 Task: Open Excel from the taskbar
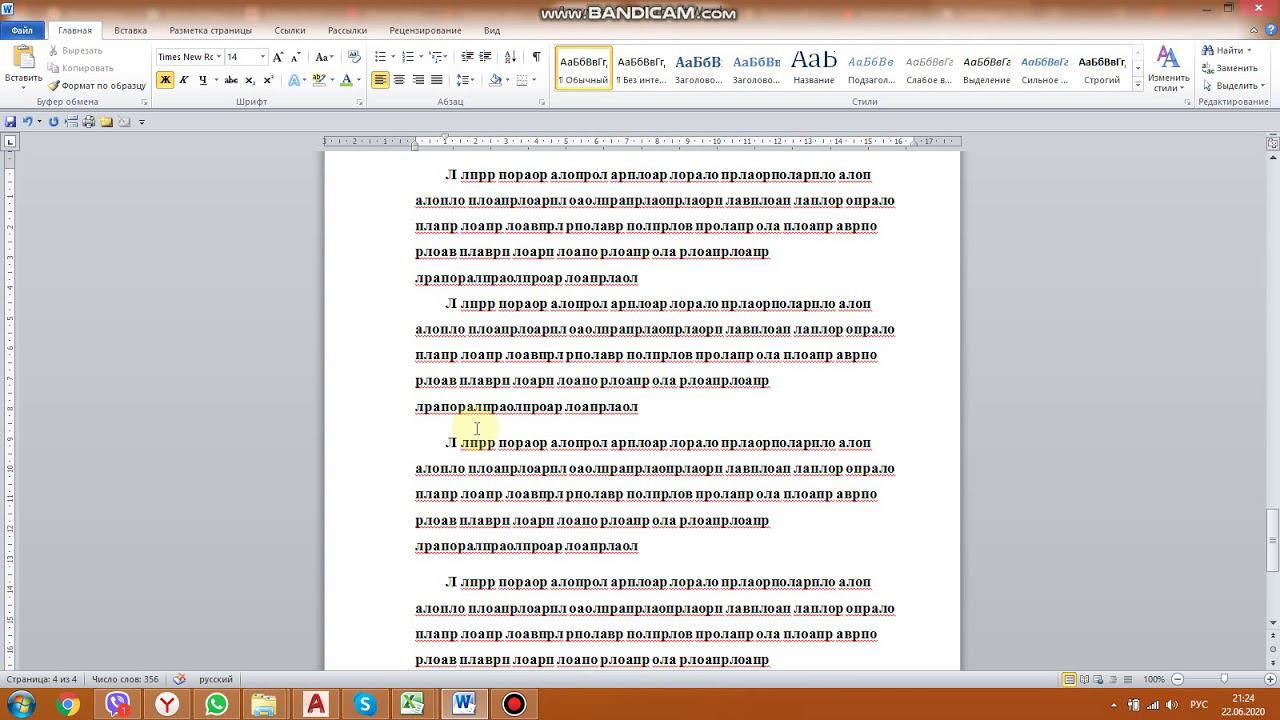tap(413, 704)
